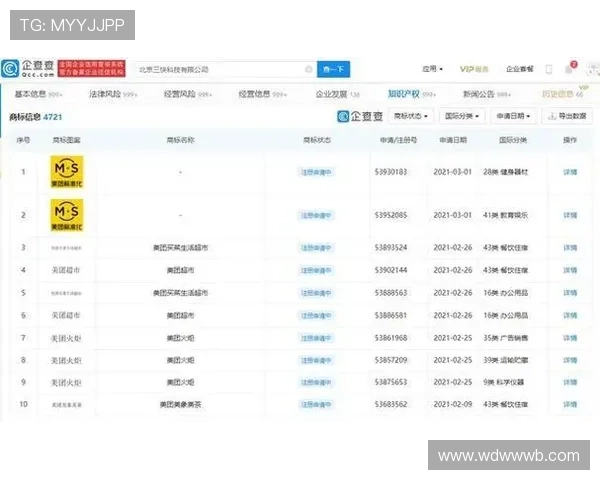The width and height of the screenshot is (600, 480).
Task: Open 详情 for registration 53886581
Action: pyautogui.click(x=570, y=316)
